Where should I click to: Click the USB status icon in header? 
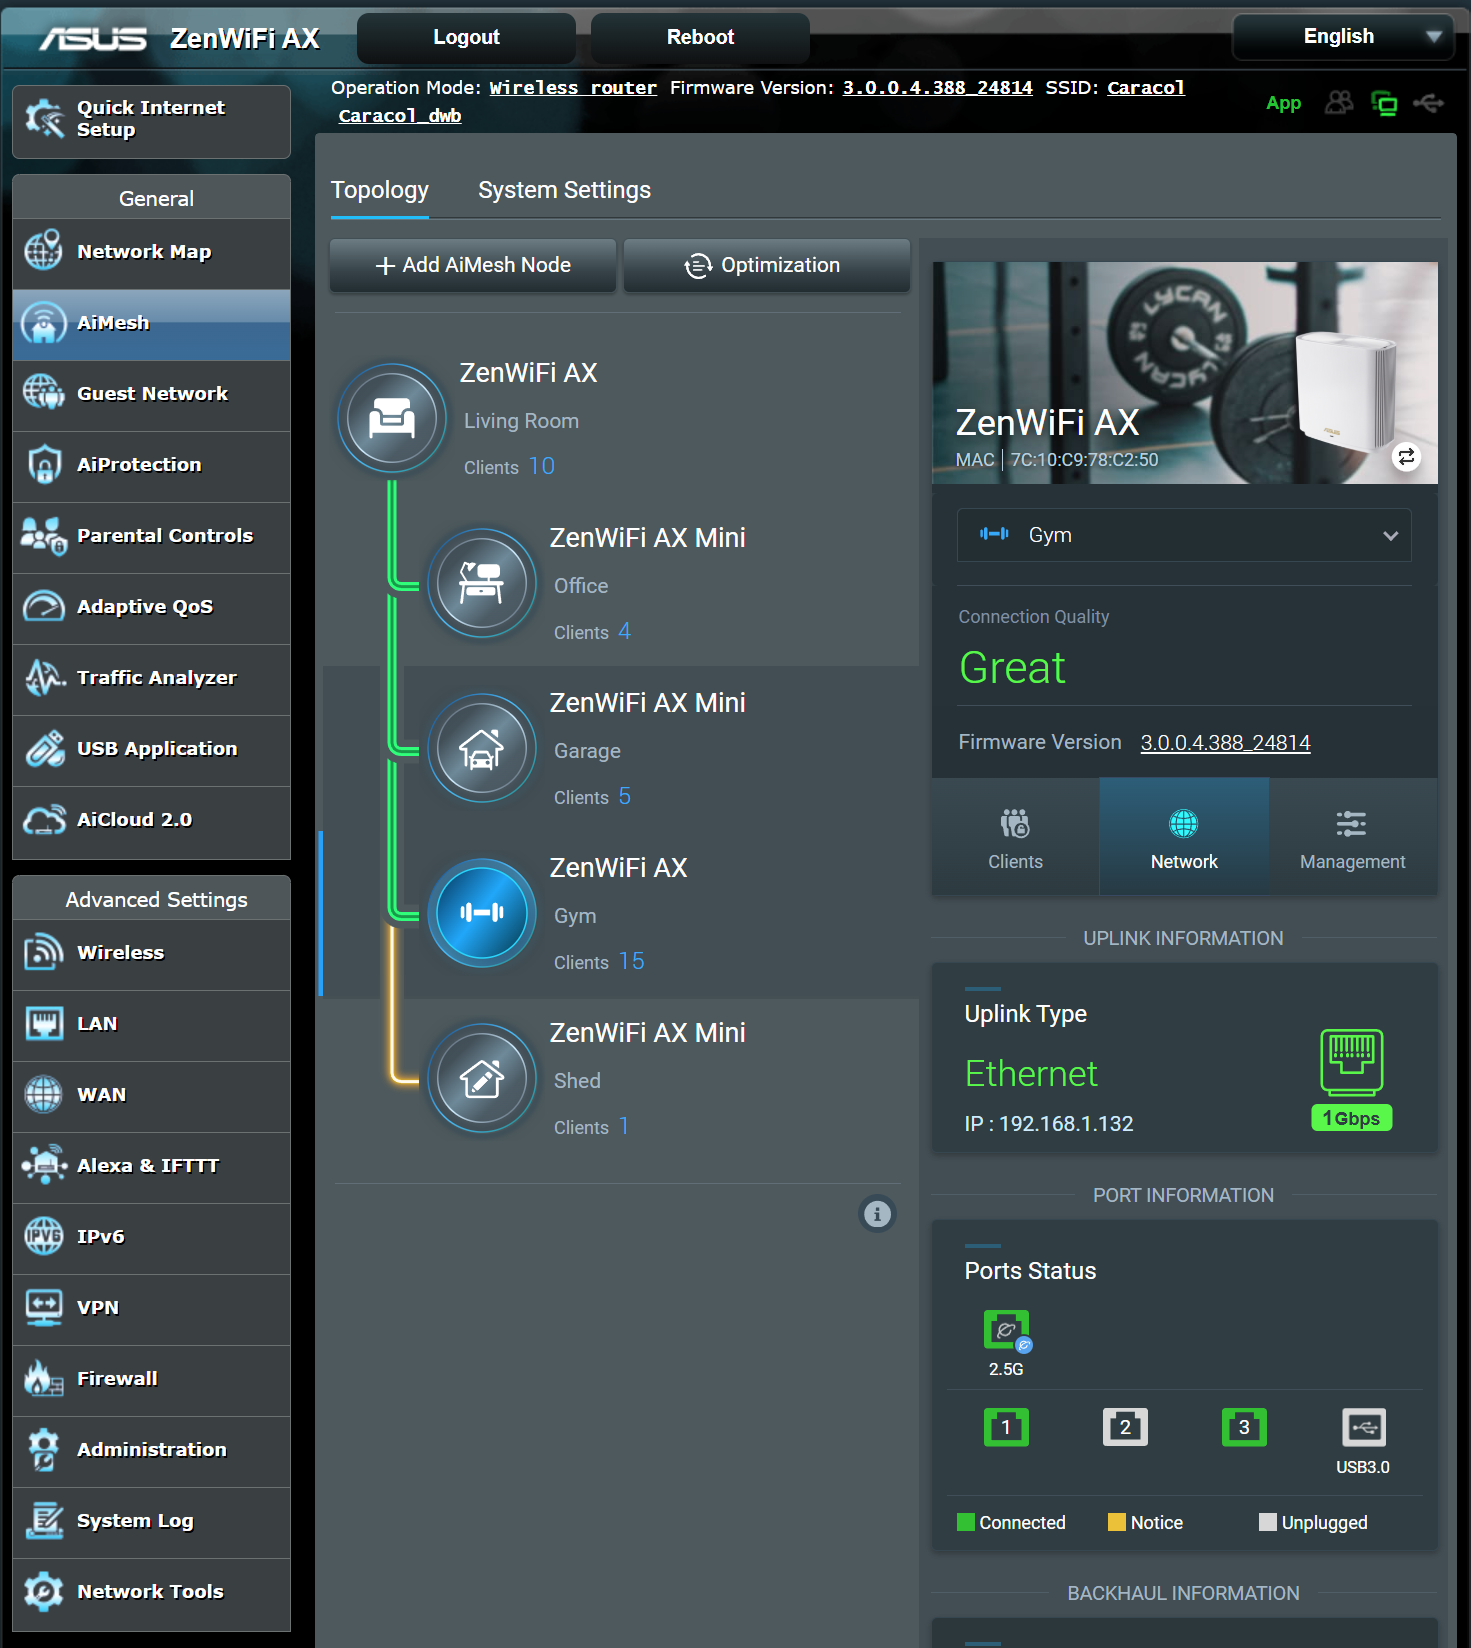(1429, 102)
